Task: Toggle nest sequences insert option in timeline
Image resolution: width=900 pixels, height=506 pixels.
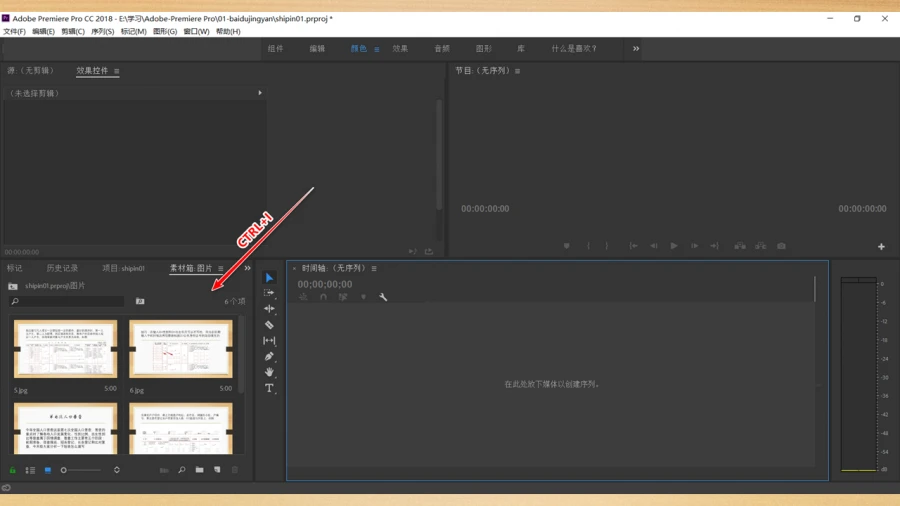Action: pyautogui.click(x=303, y=297)
